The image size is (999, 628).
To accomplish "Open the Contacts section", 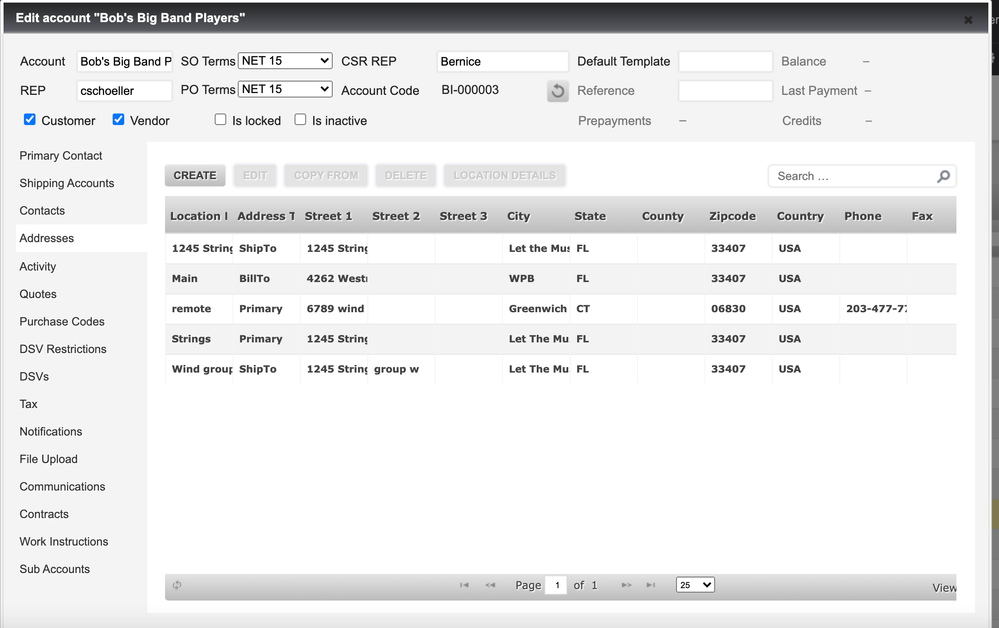I will coord(42,210).
